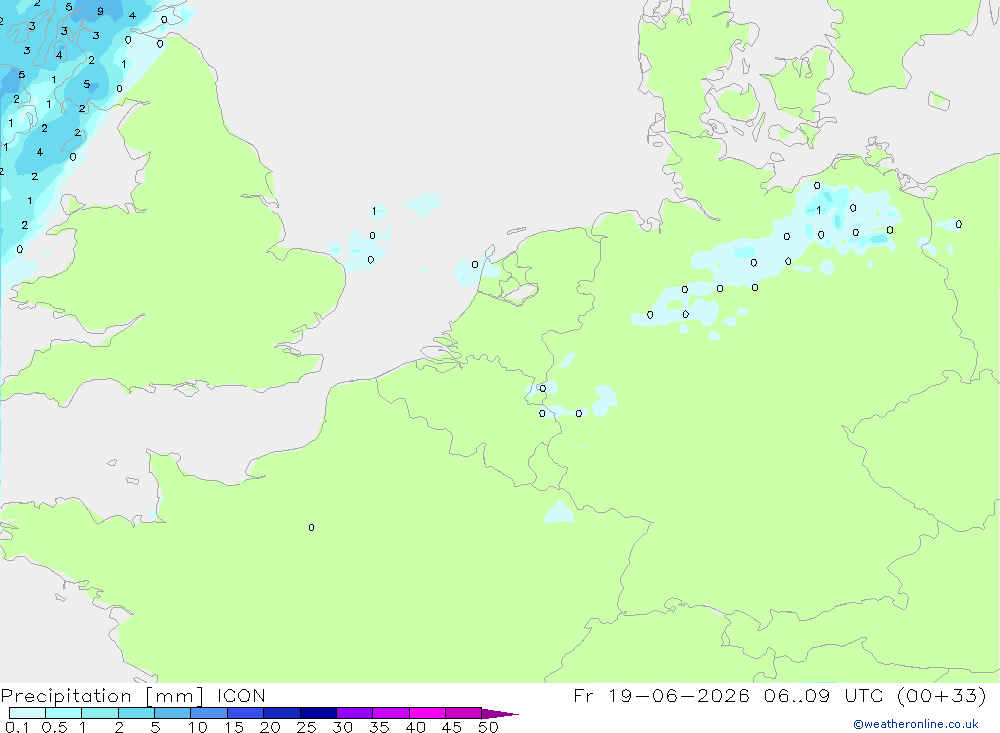Screen dimensions: 1000x733
Task: Pick the 35–40 mm violet legend swatch
Action: point(390,713)
